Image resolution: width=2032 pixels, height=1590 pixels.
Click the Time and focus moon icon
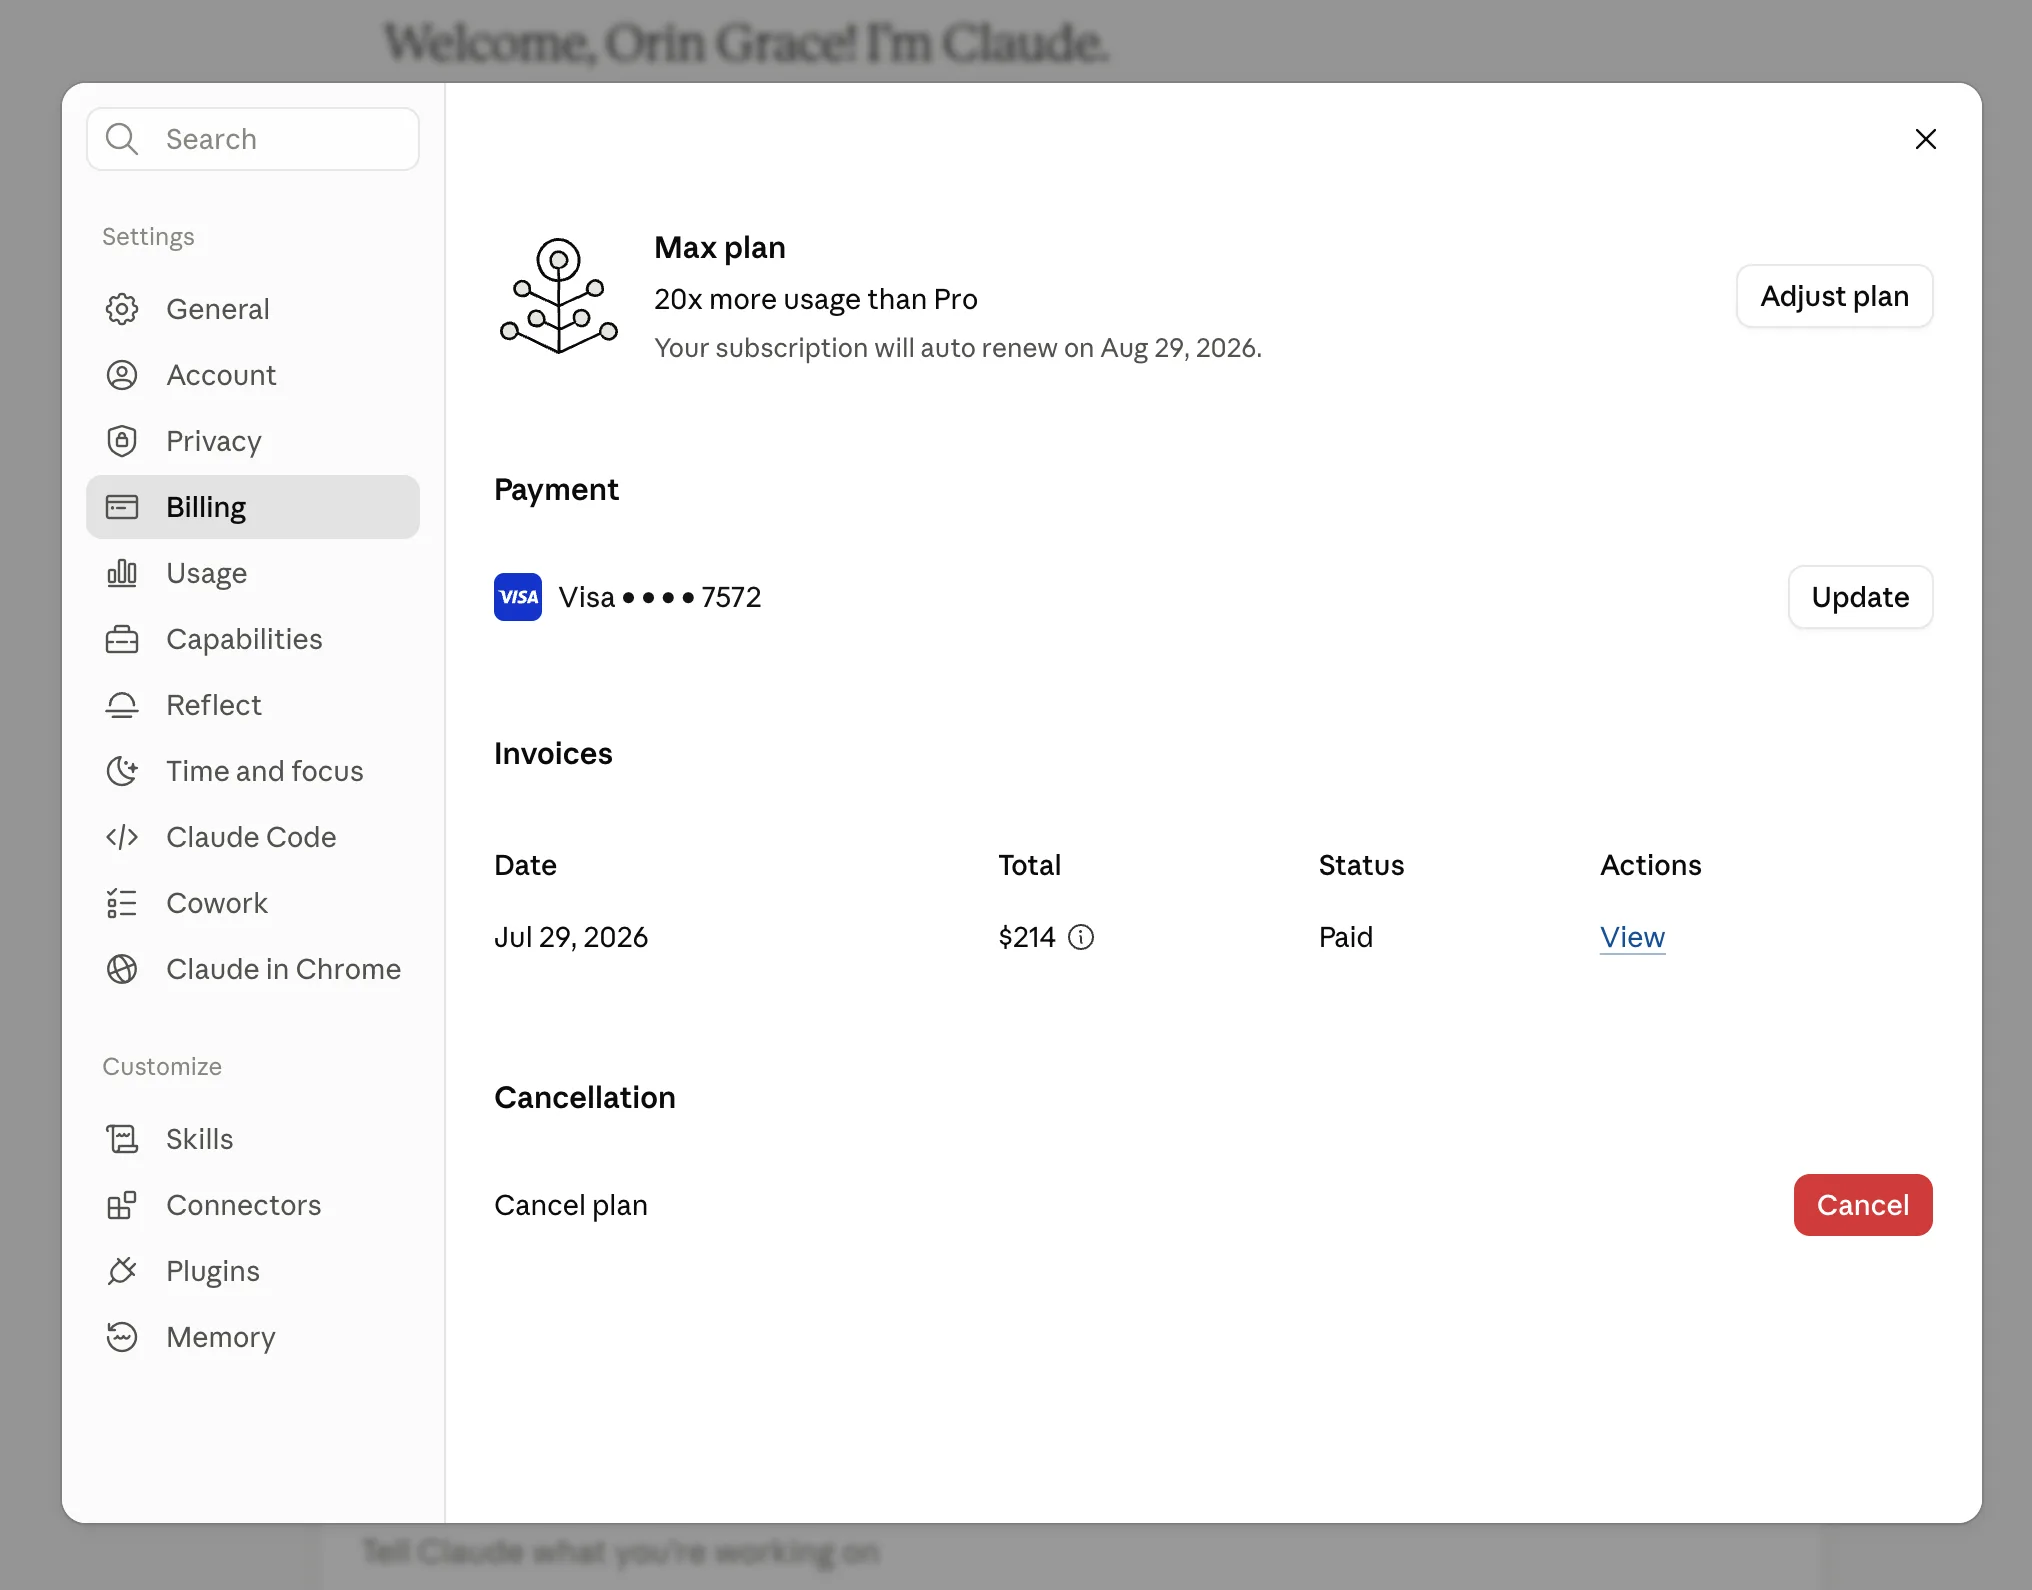[122, 771]
